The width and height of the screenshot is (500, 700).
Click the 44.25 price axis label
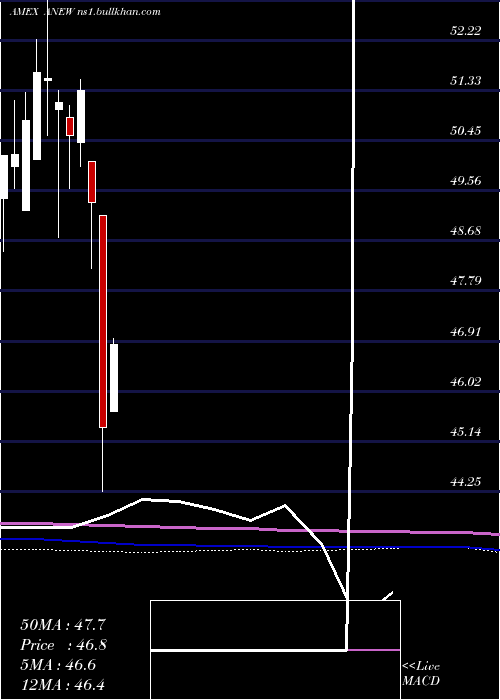[x=466, y=481]
